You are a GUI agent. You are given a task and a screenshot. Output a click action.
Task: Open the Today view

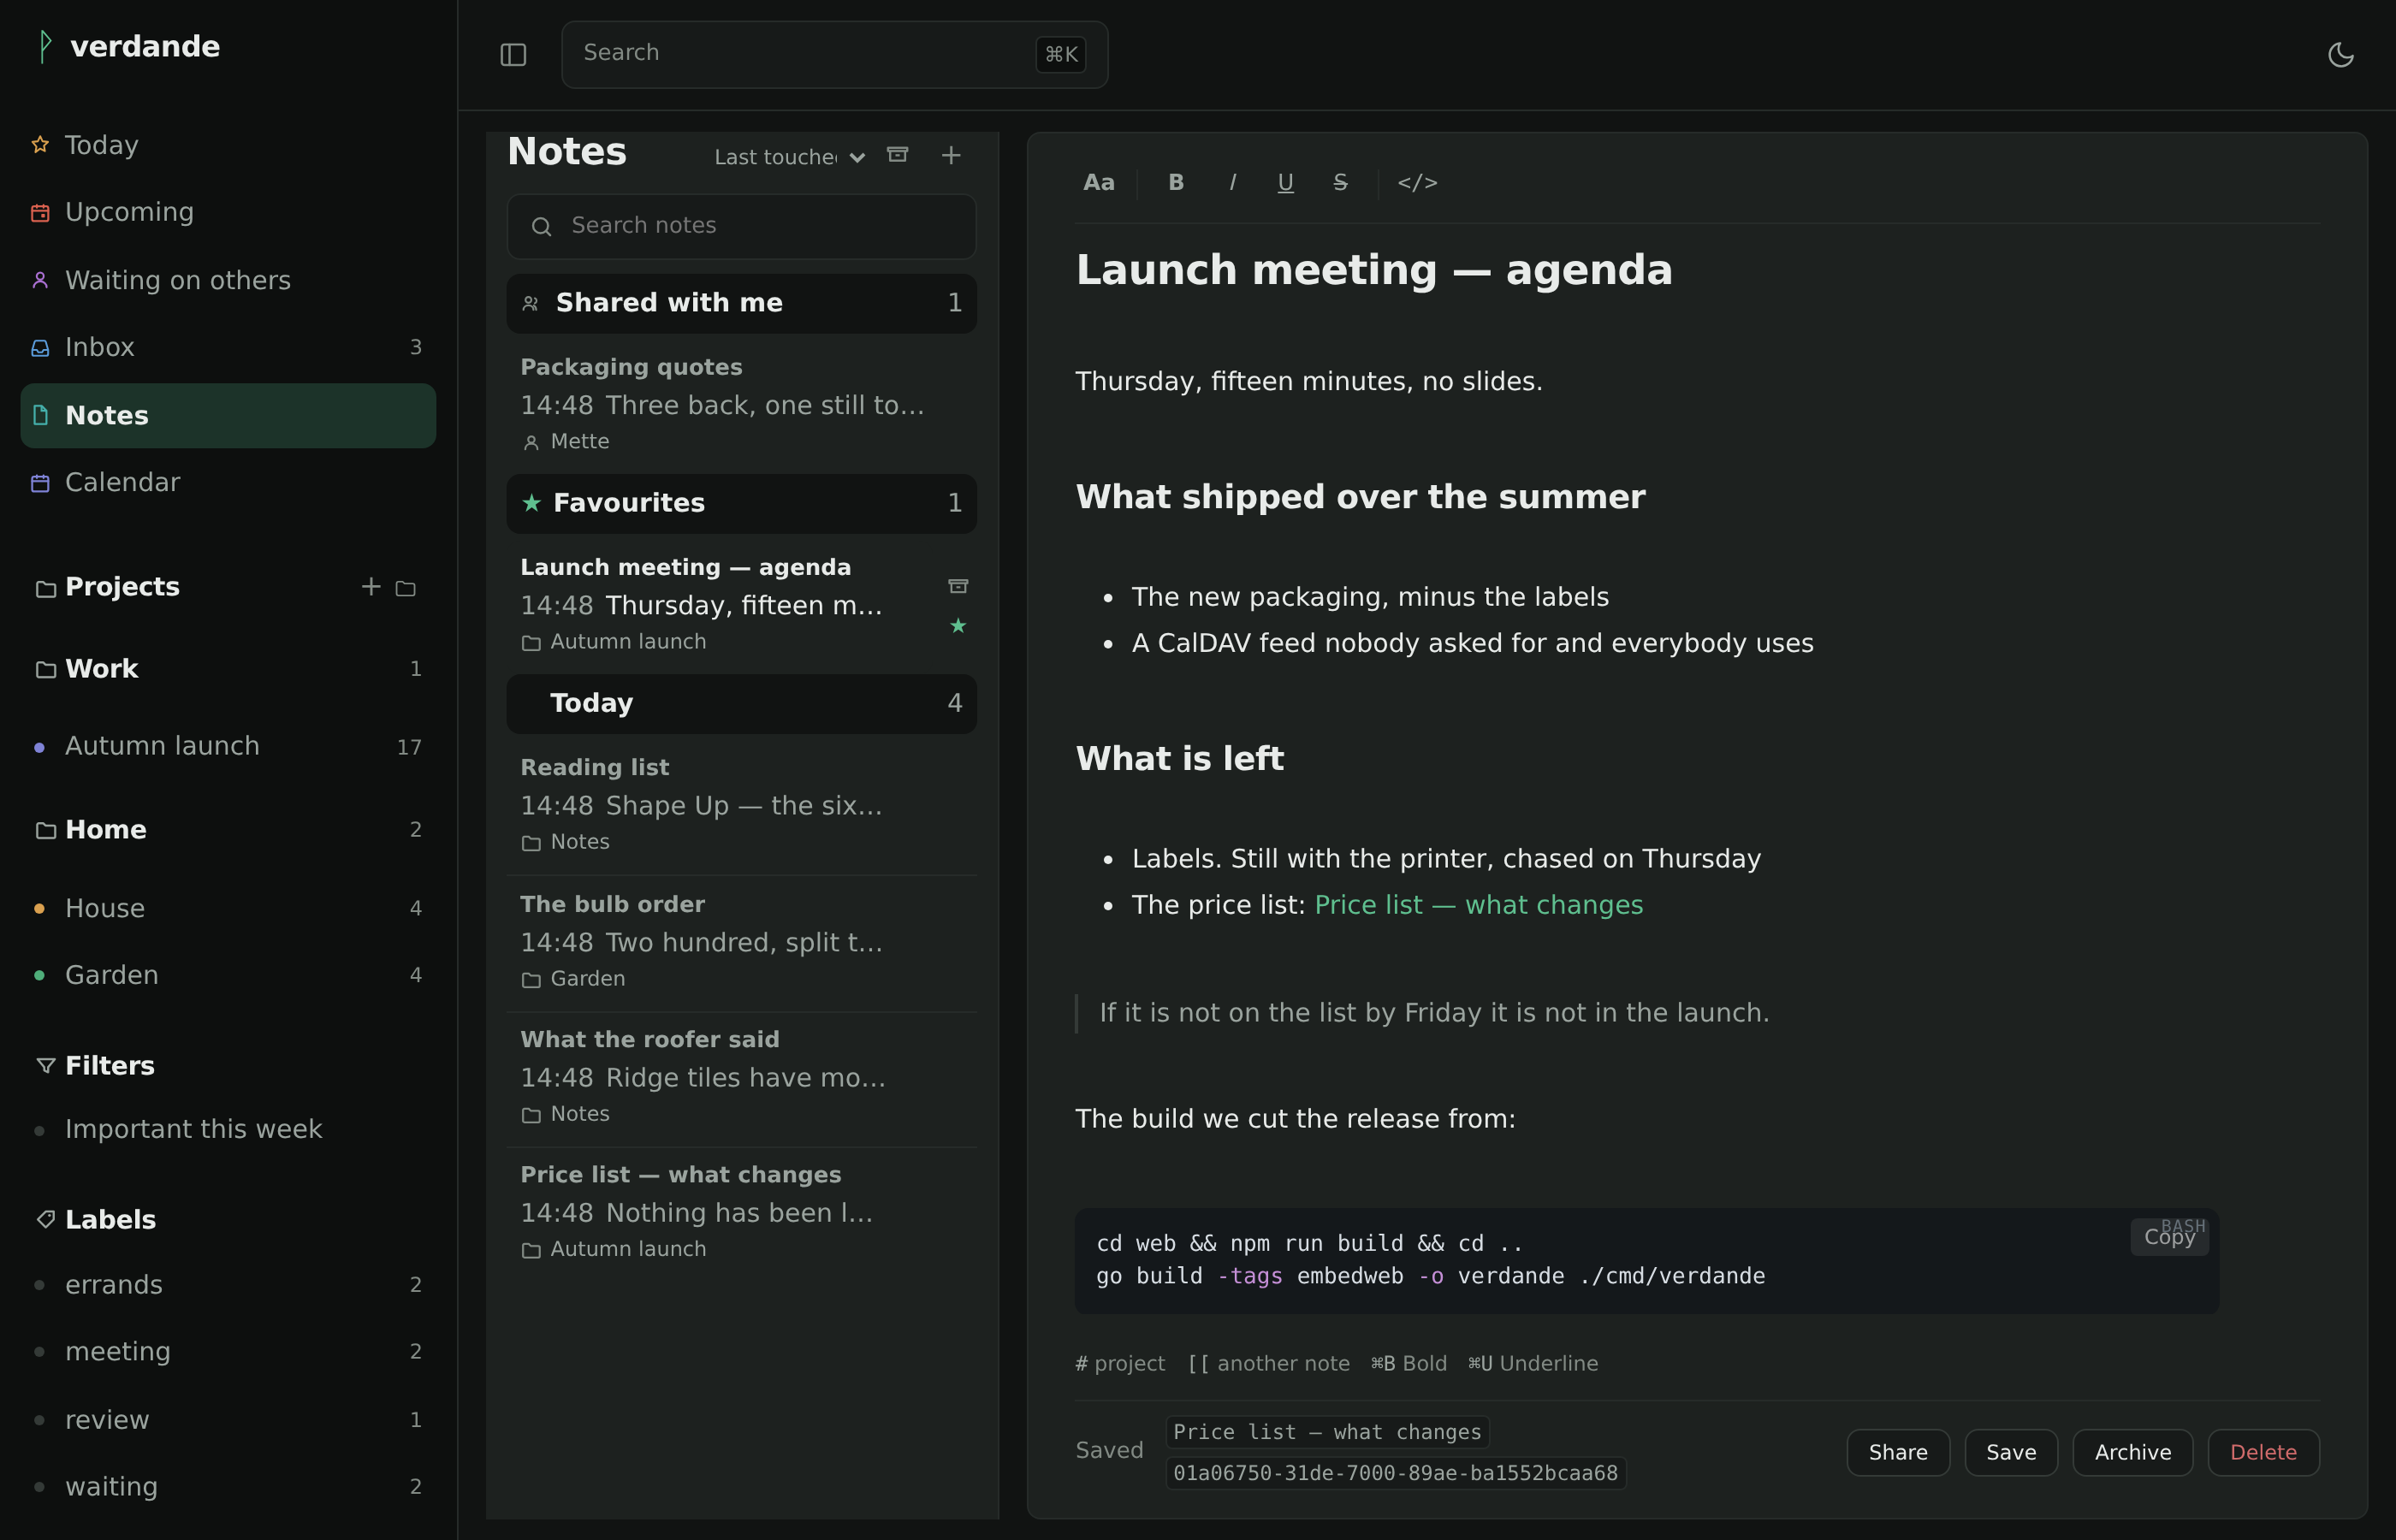point(228,145)
